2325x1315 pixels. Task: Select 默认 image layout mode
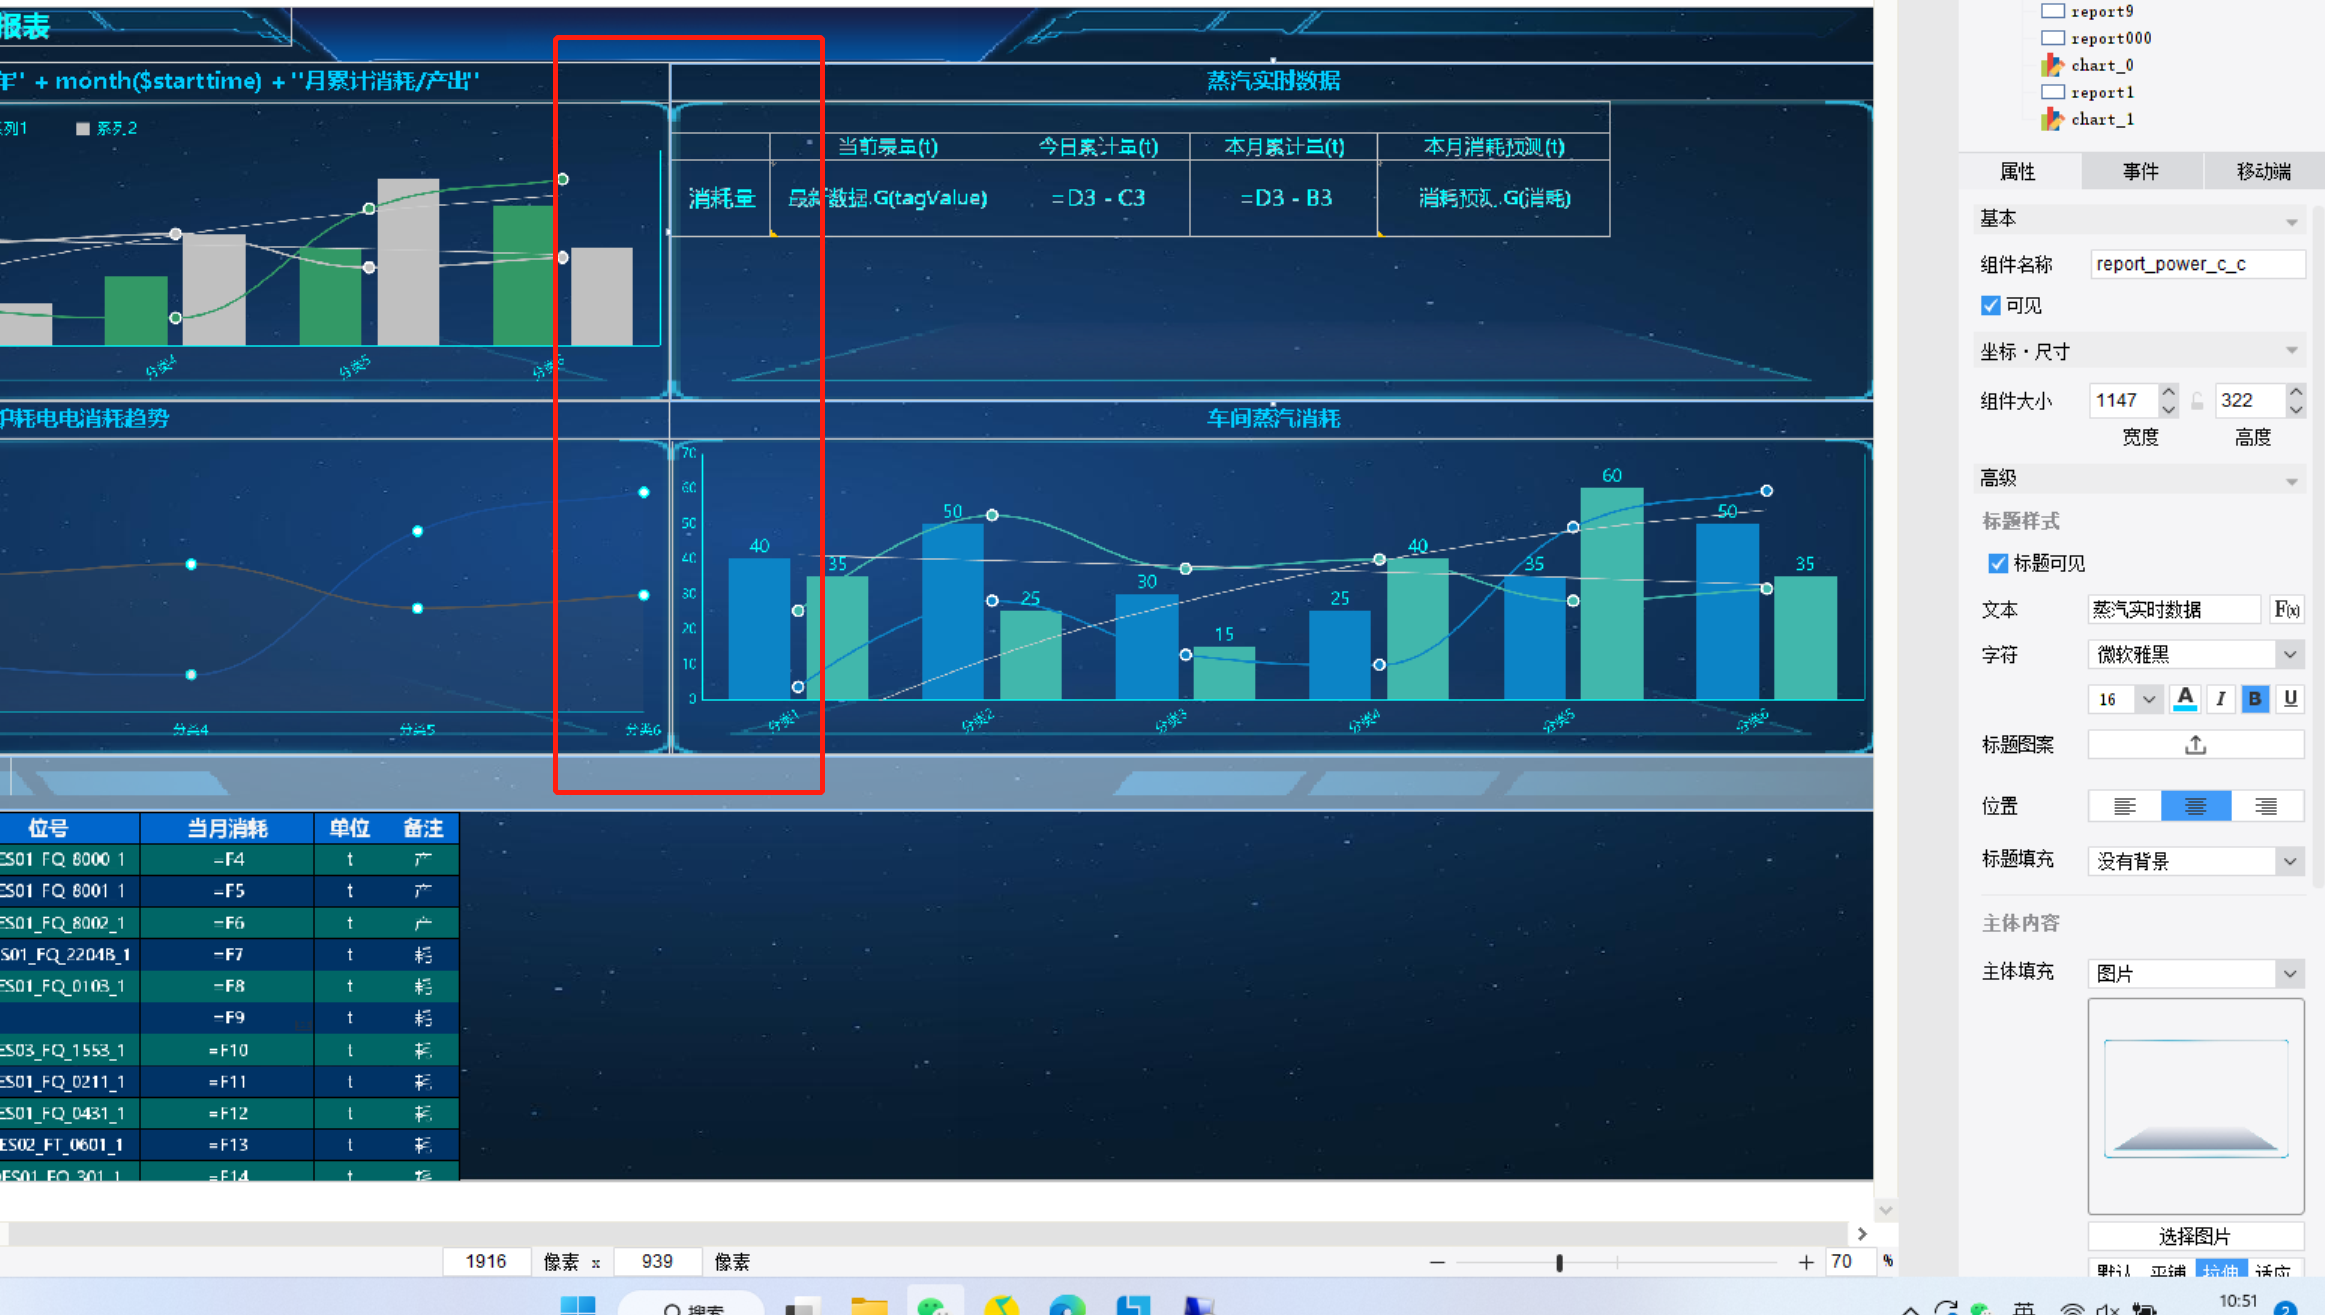tap(2114, 1270)
